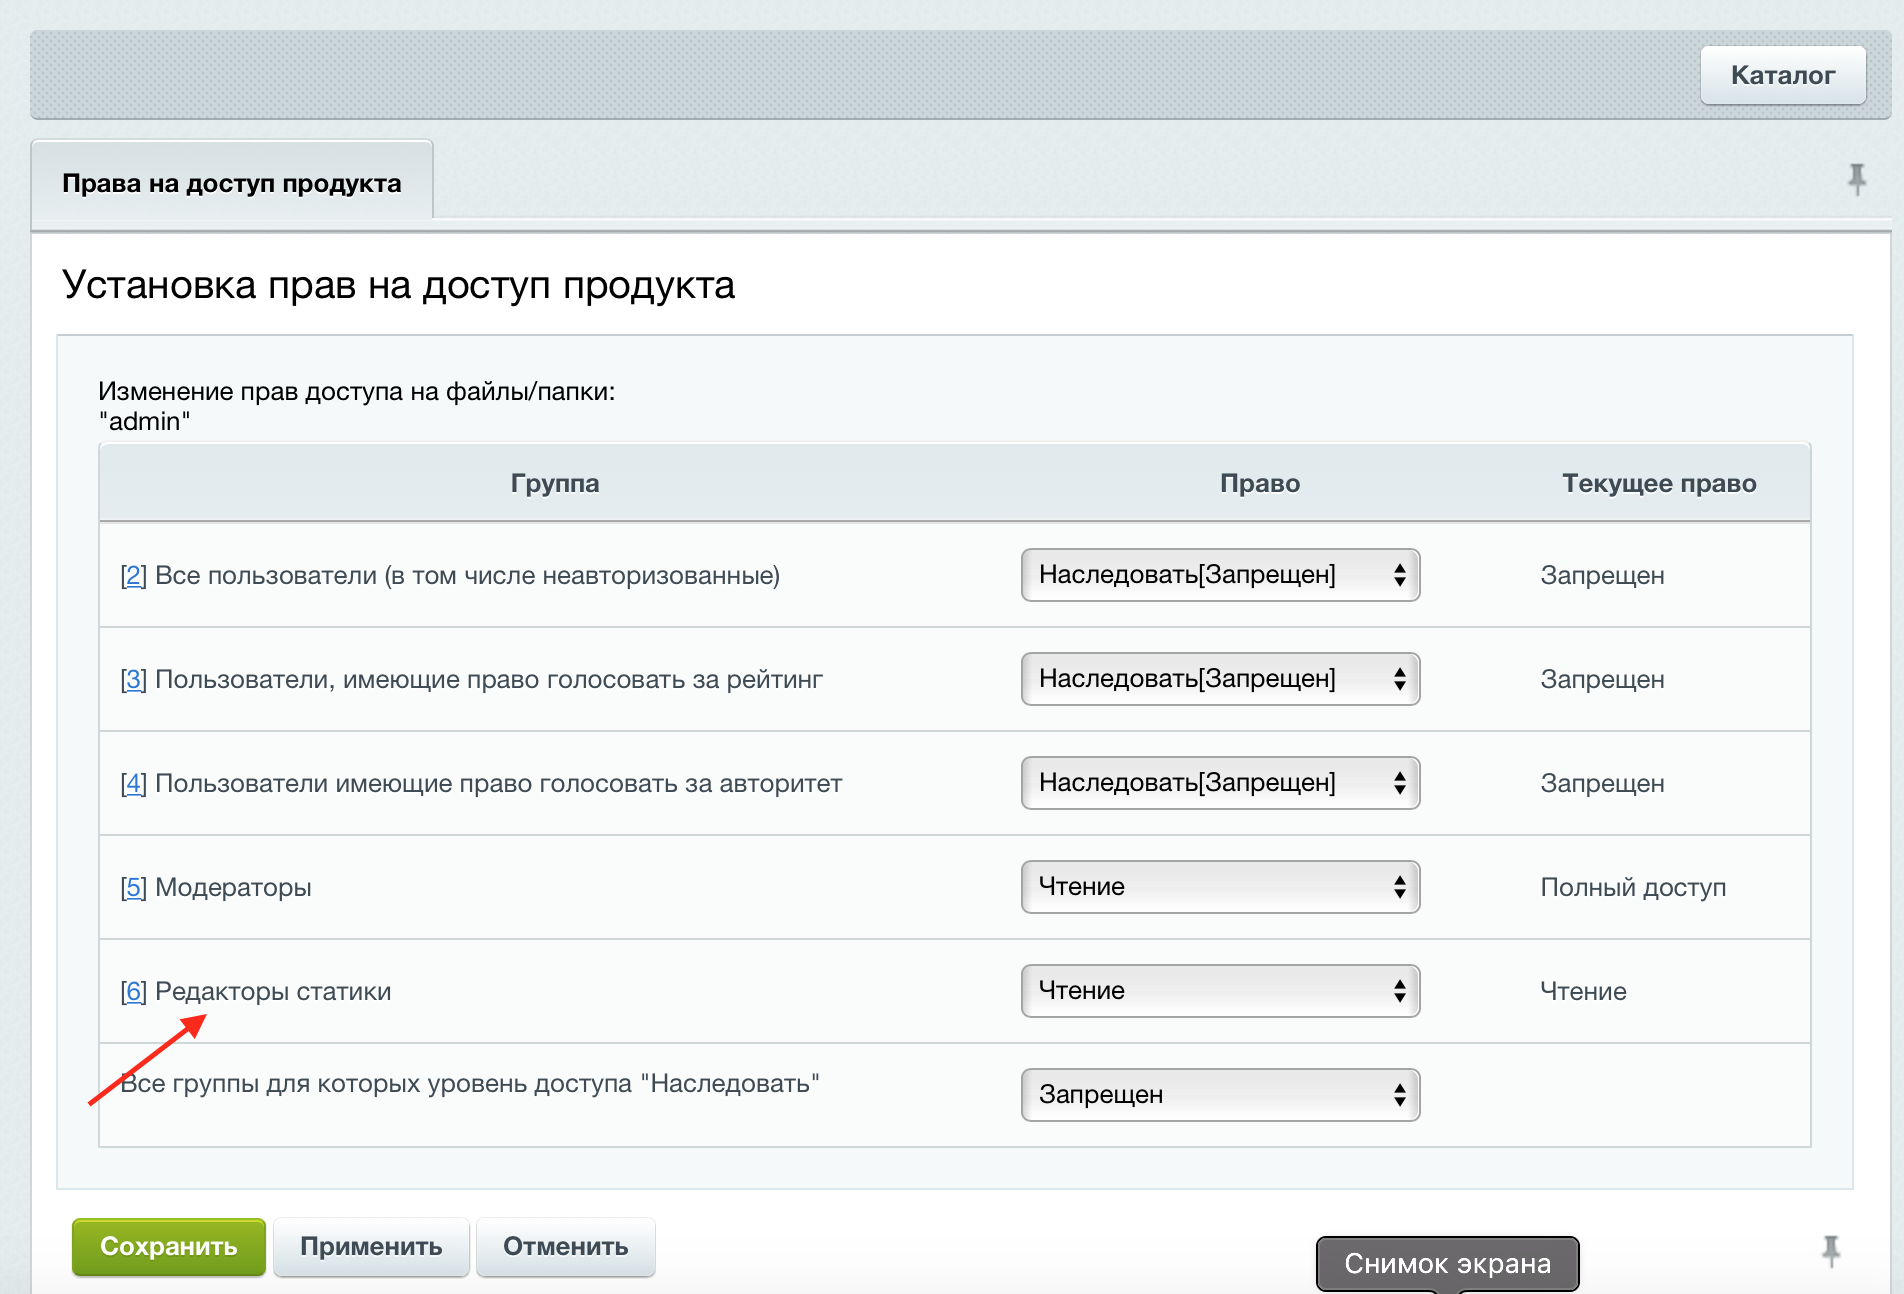The width and height of the screenshot is (1904, 1294).
Task: Click the [4] group link
Action: click(x=133, y=784)
